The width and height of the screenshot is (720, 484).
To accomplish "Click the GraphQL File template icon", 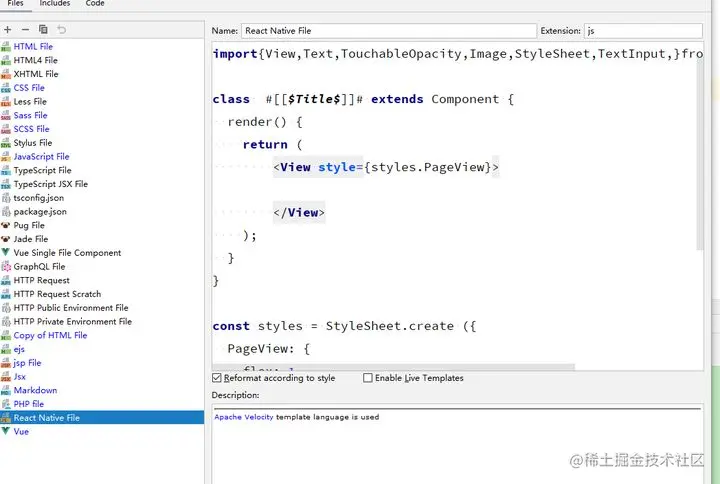I will (6, 266).
